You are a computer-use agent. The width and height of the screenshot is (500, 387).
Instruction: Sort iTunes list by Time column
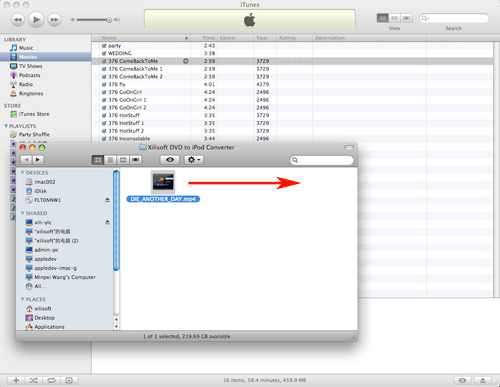204,38
